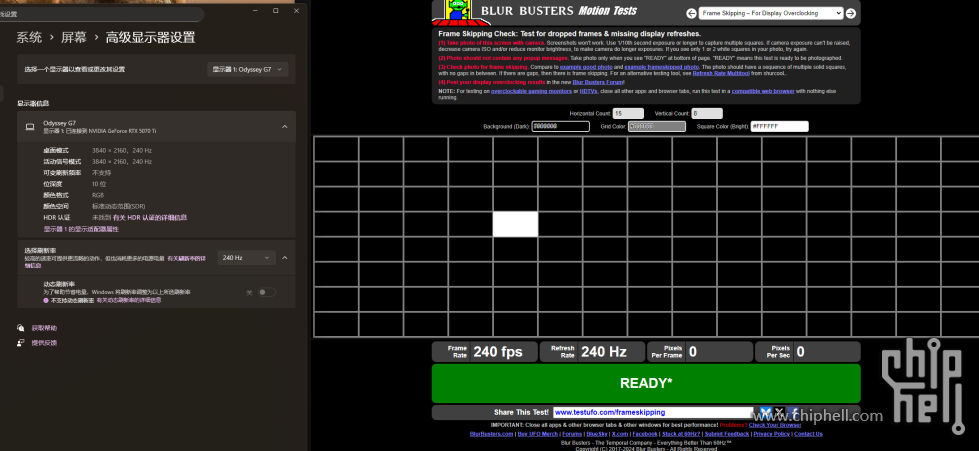Viewport: 979px width, 451px height.
Task: Open HDR certification details link
Action: [x=150, y=217]
